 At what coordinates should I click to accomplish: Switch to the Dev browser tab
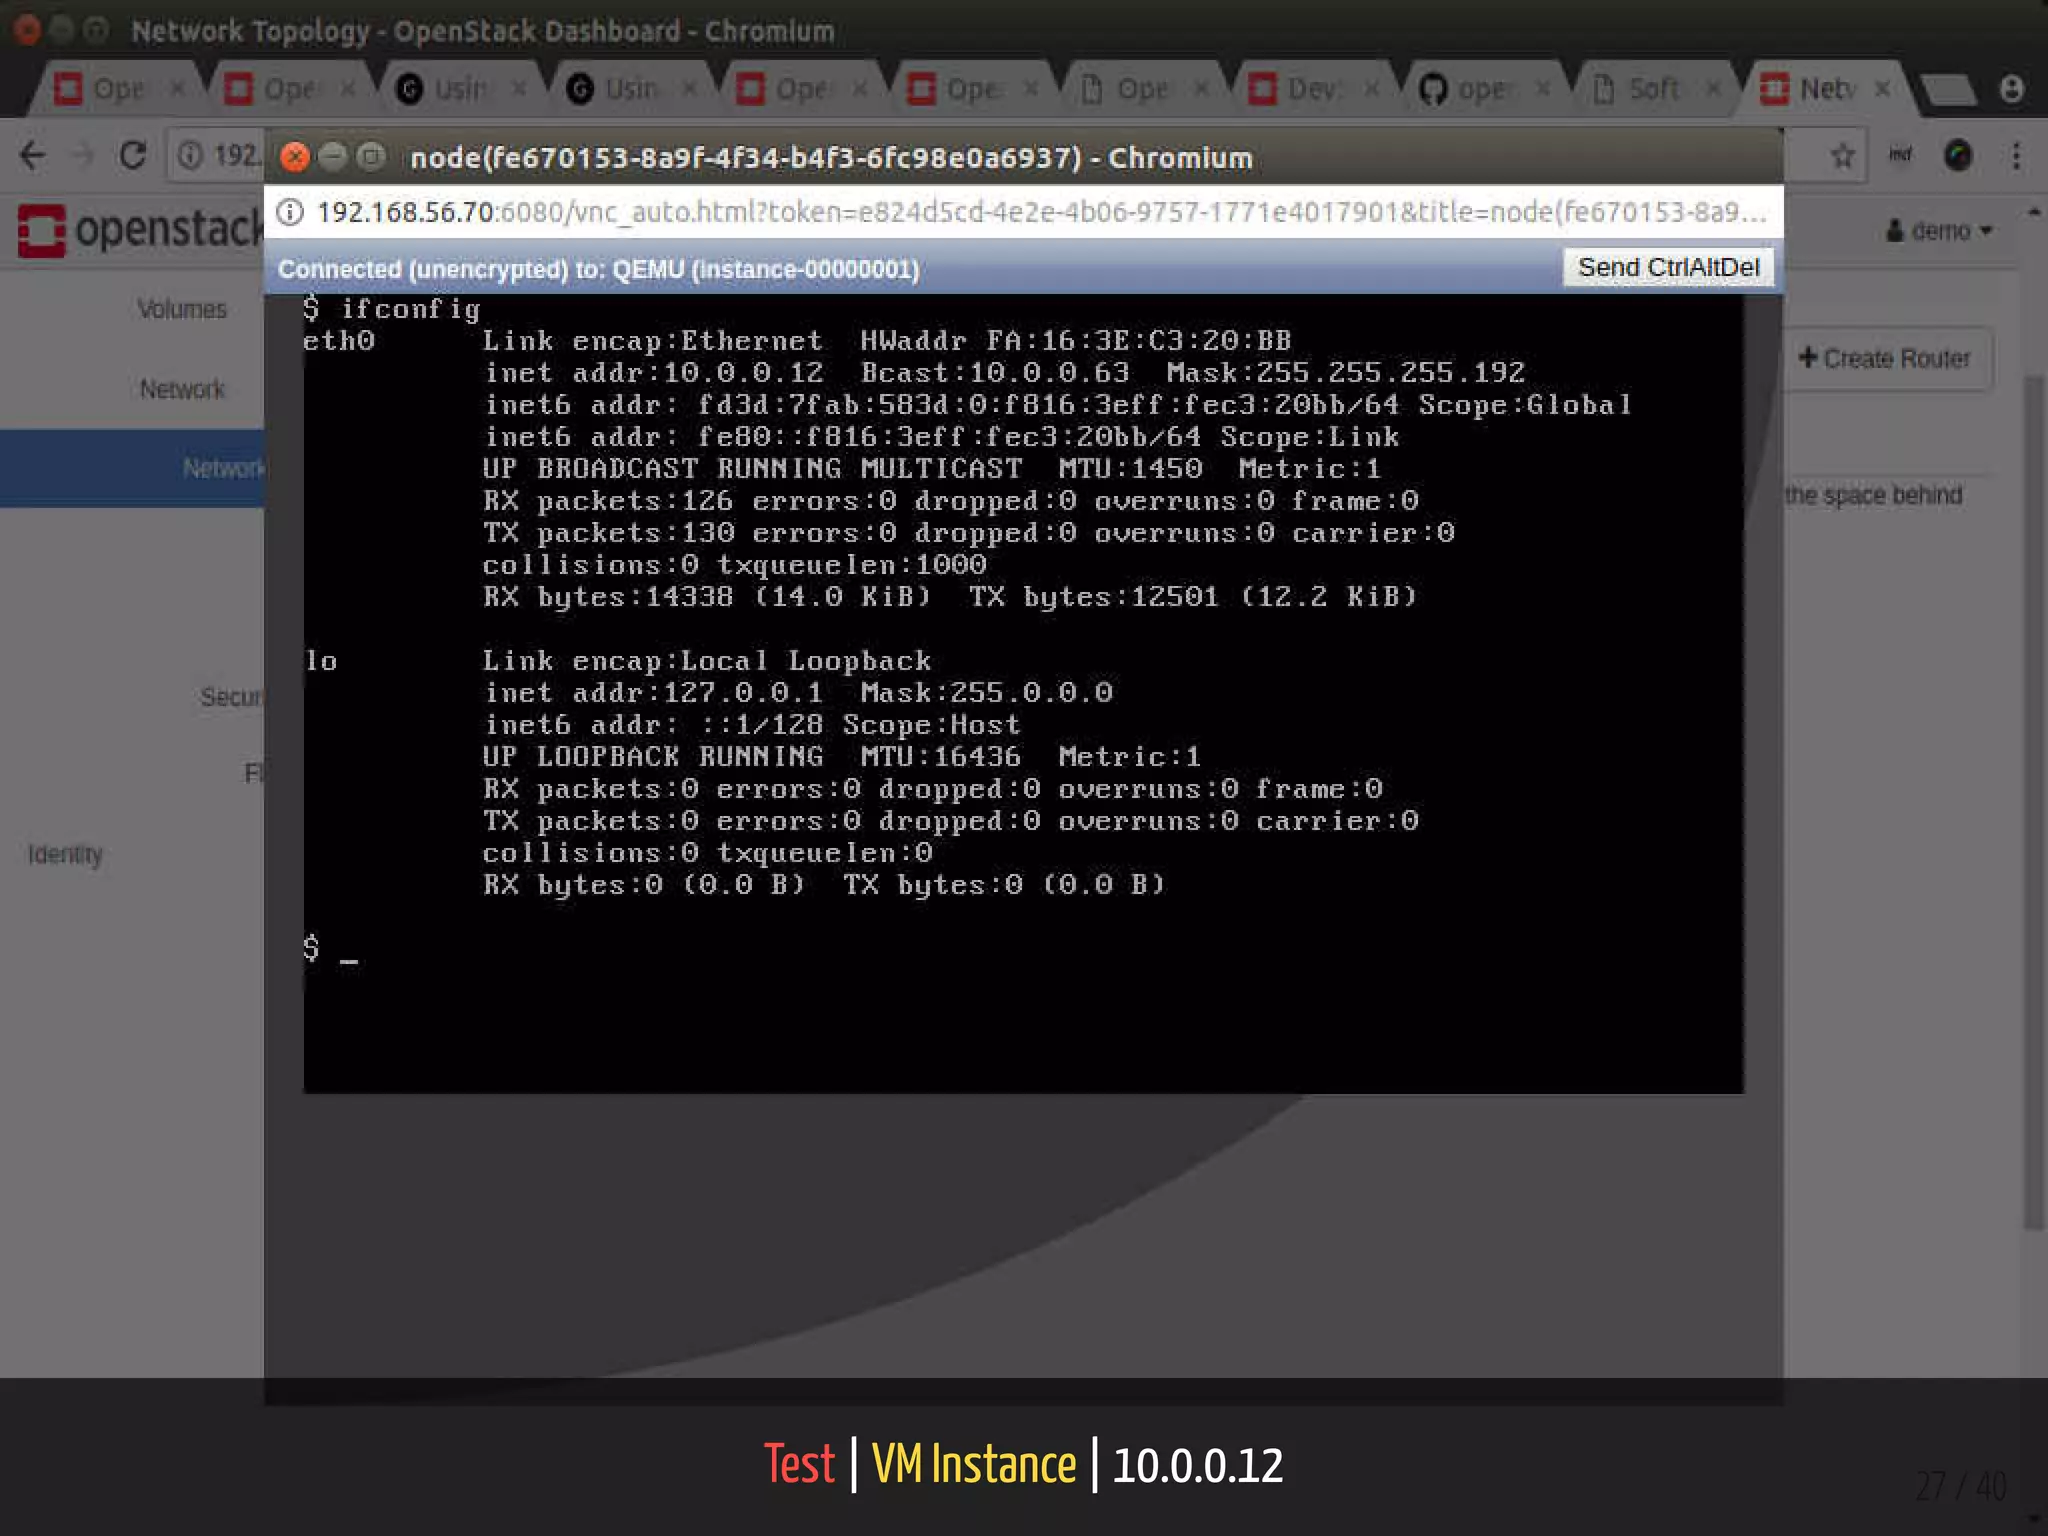tap(1310, 89)
